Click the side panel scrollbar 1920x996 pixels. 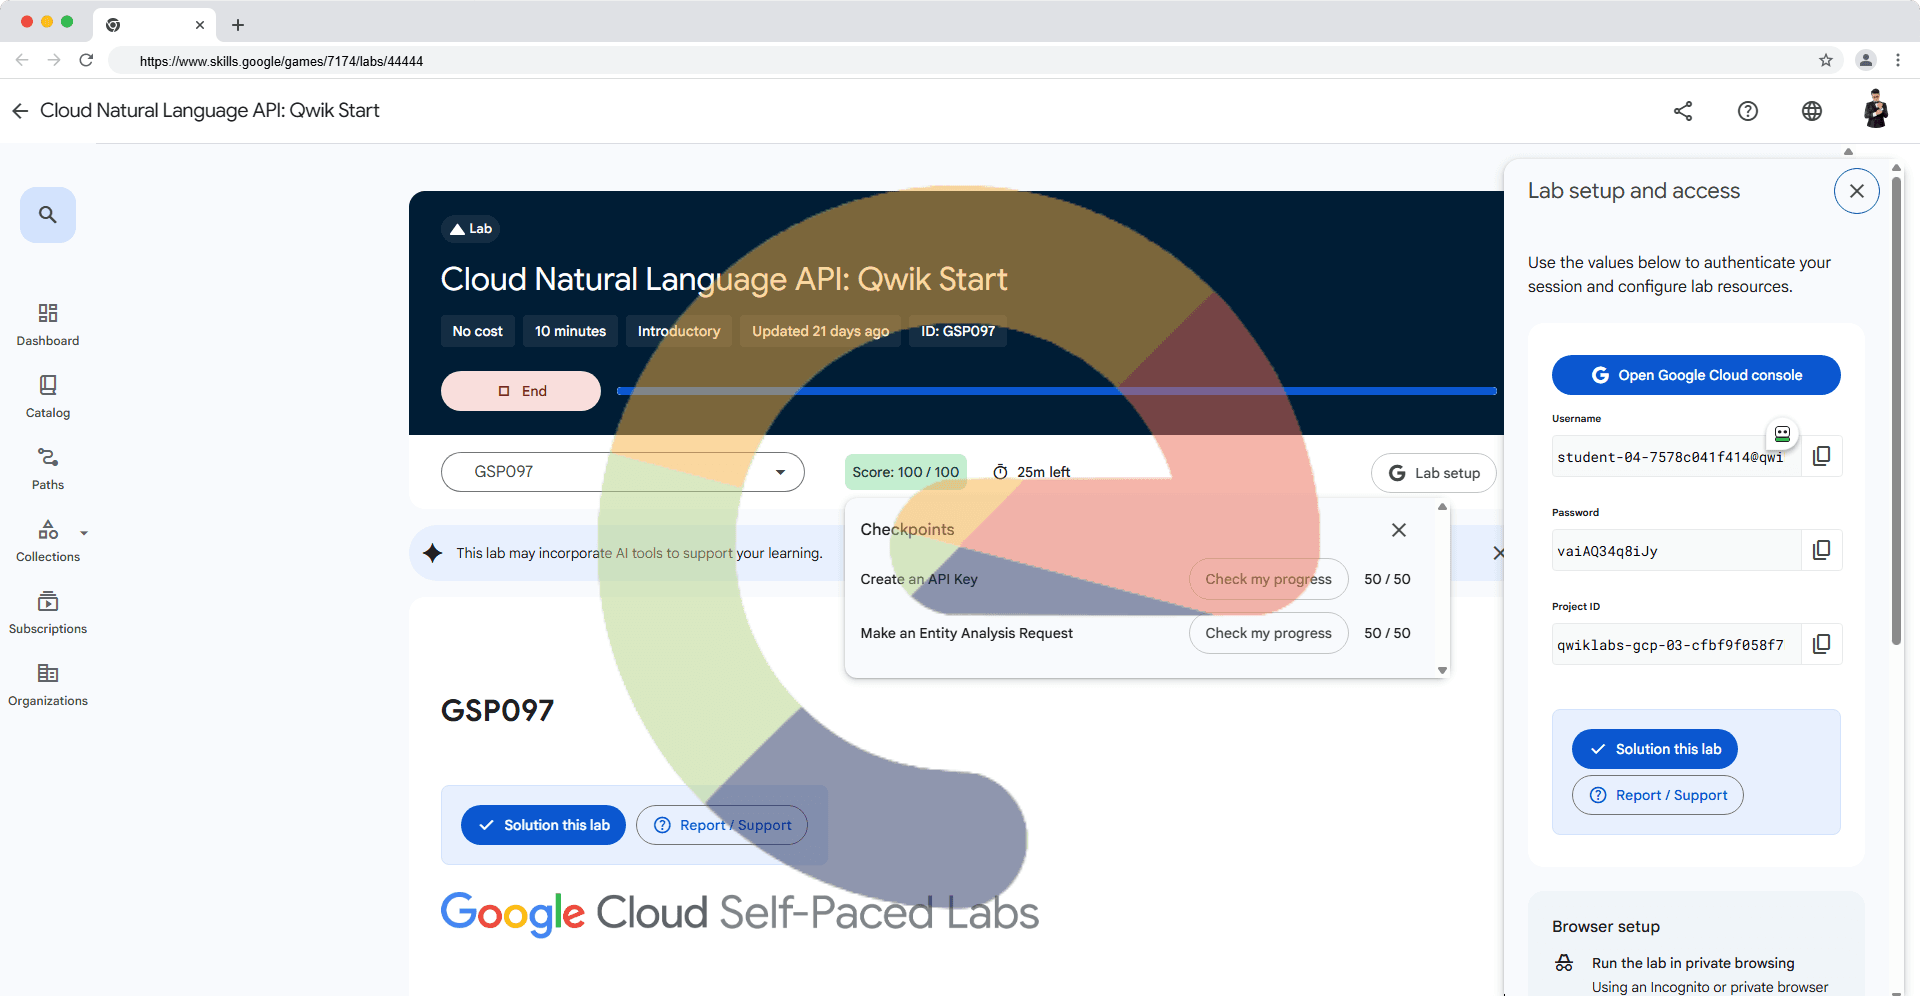(1896, 410)
